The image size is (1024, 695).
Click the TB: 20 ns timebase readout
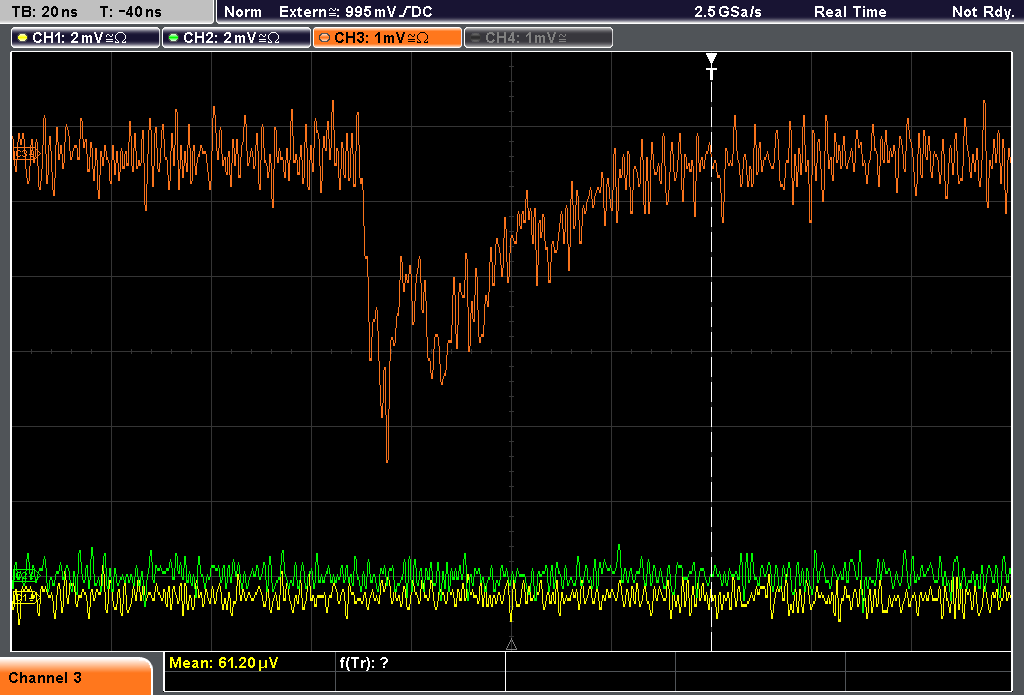coord(44,12)
